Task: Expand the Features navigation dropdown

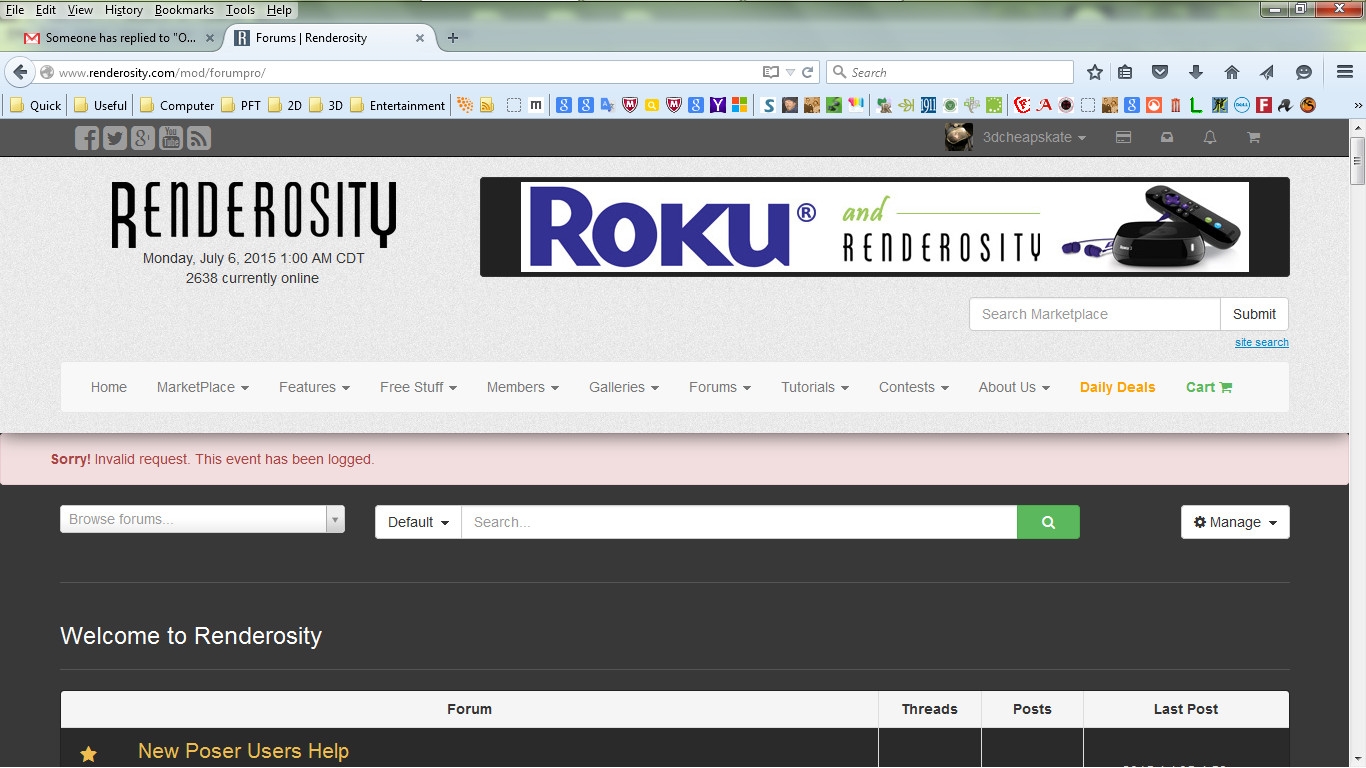Action: pos(314,387)
